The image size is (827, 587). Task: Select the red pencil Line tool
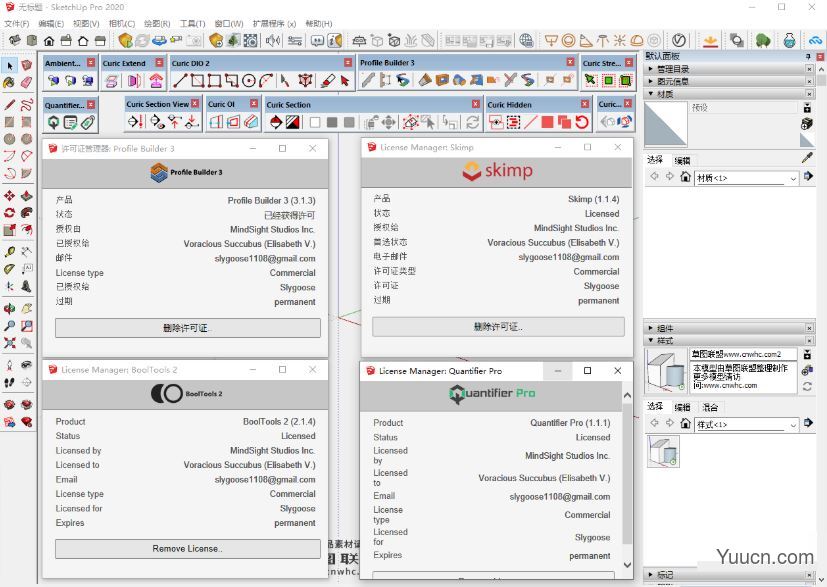9,104
